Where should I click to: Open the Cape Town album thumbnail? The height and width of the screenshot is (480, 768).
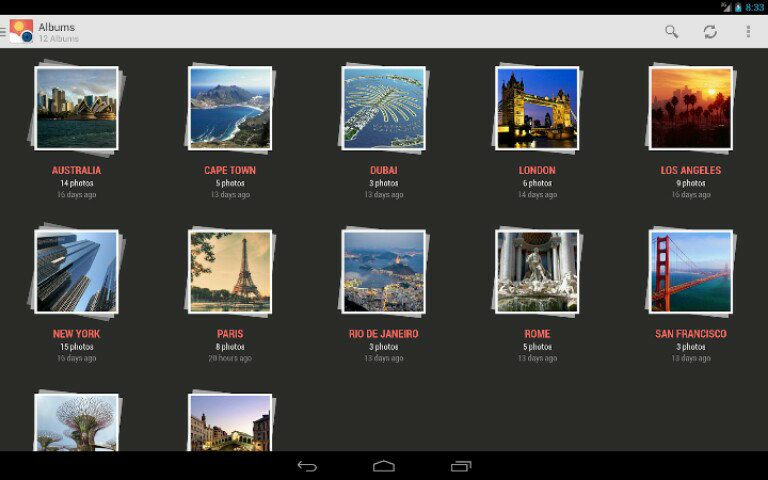pos(230,108)
